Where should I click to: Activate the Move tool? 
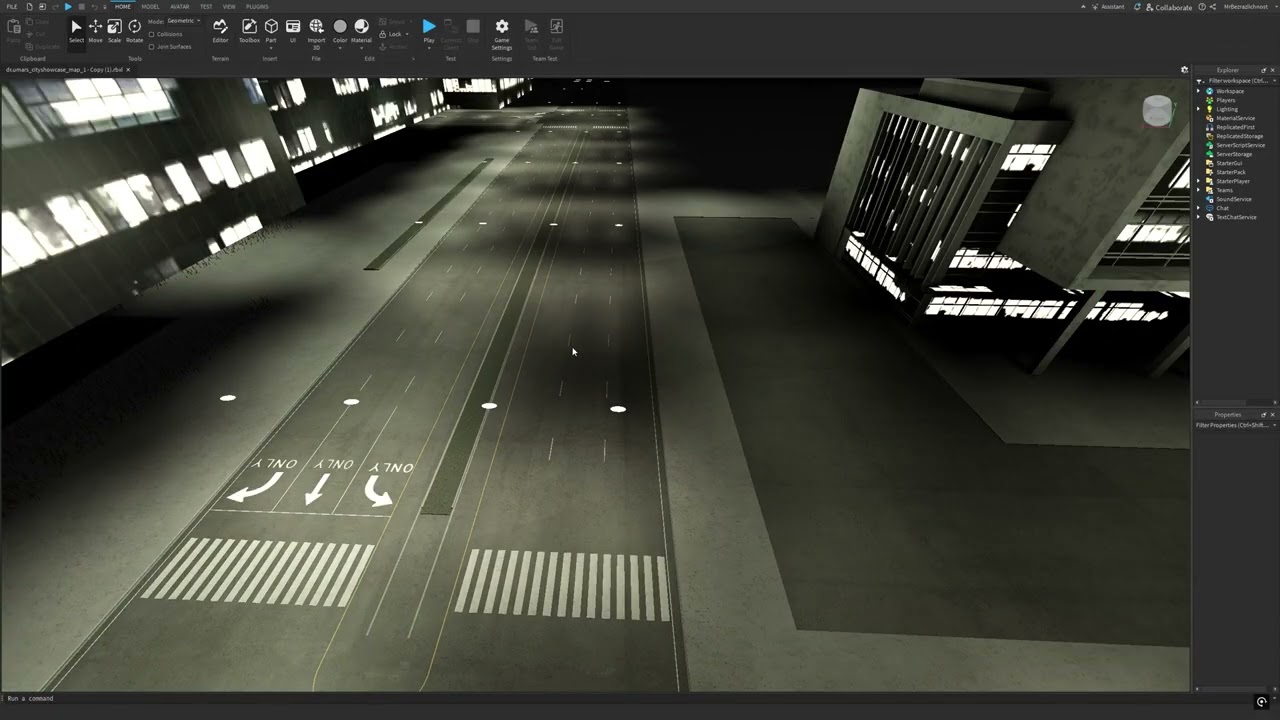pyautogui.click(x=95, y=31)
